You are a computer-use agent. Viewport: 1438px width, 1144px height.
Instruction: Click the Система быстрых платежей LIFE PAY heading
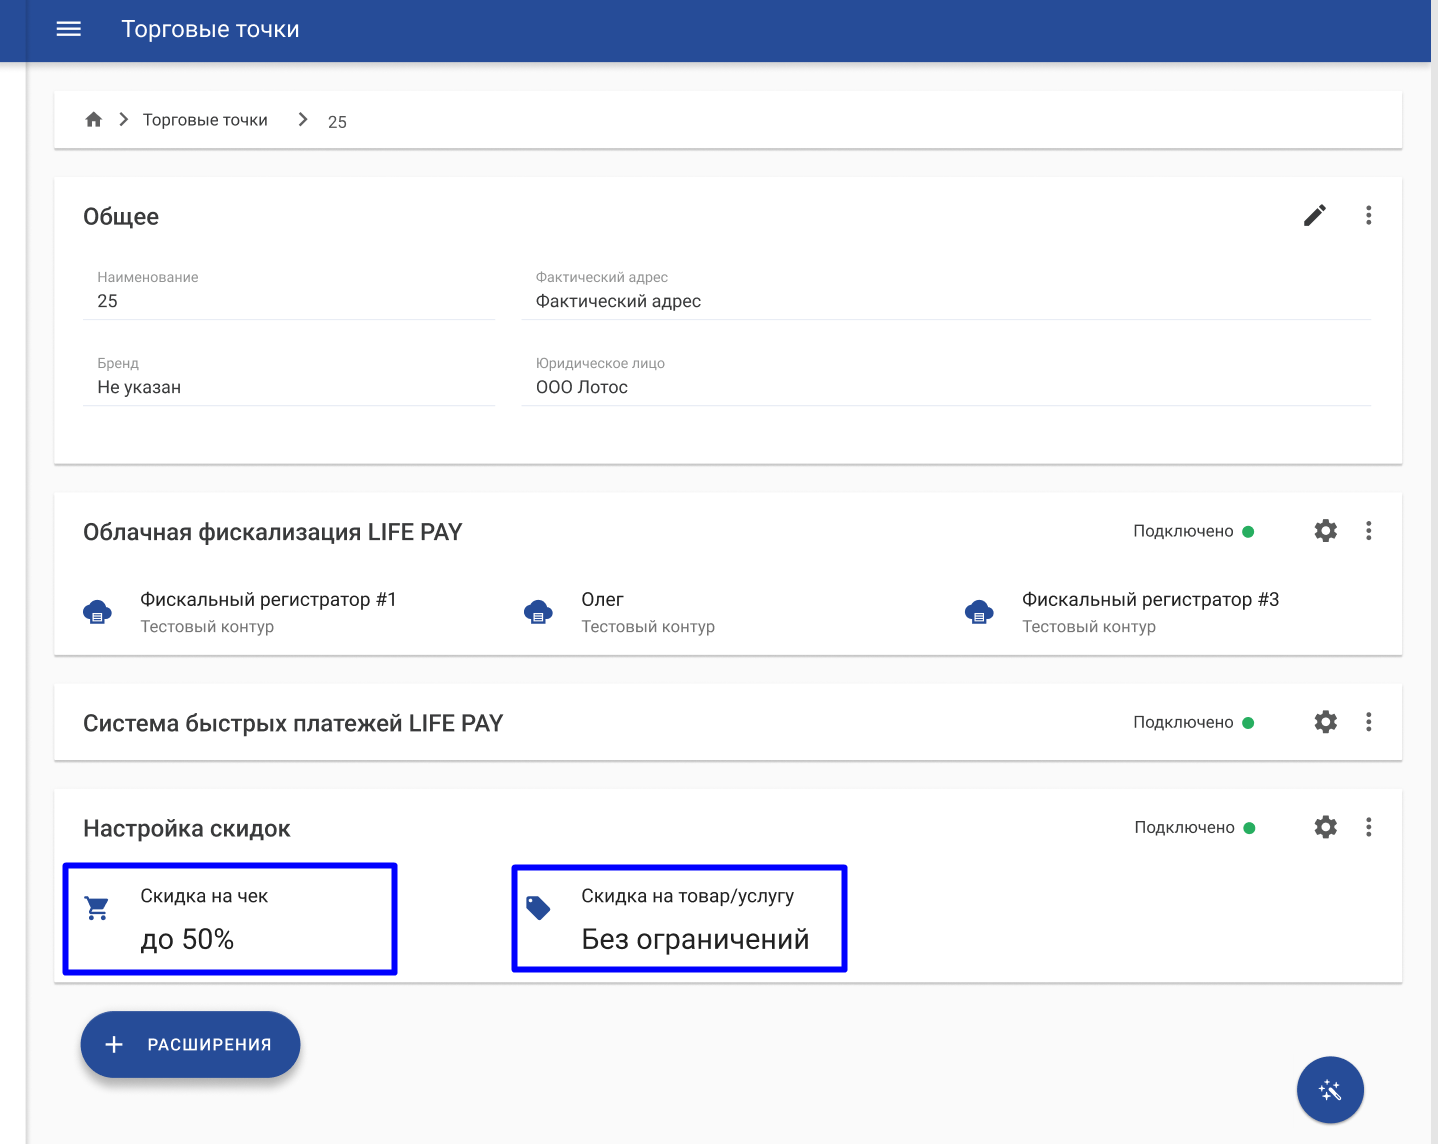click(293, 723)
